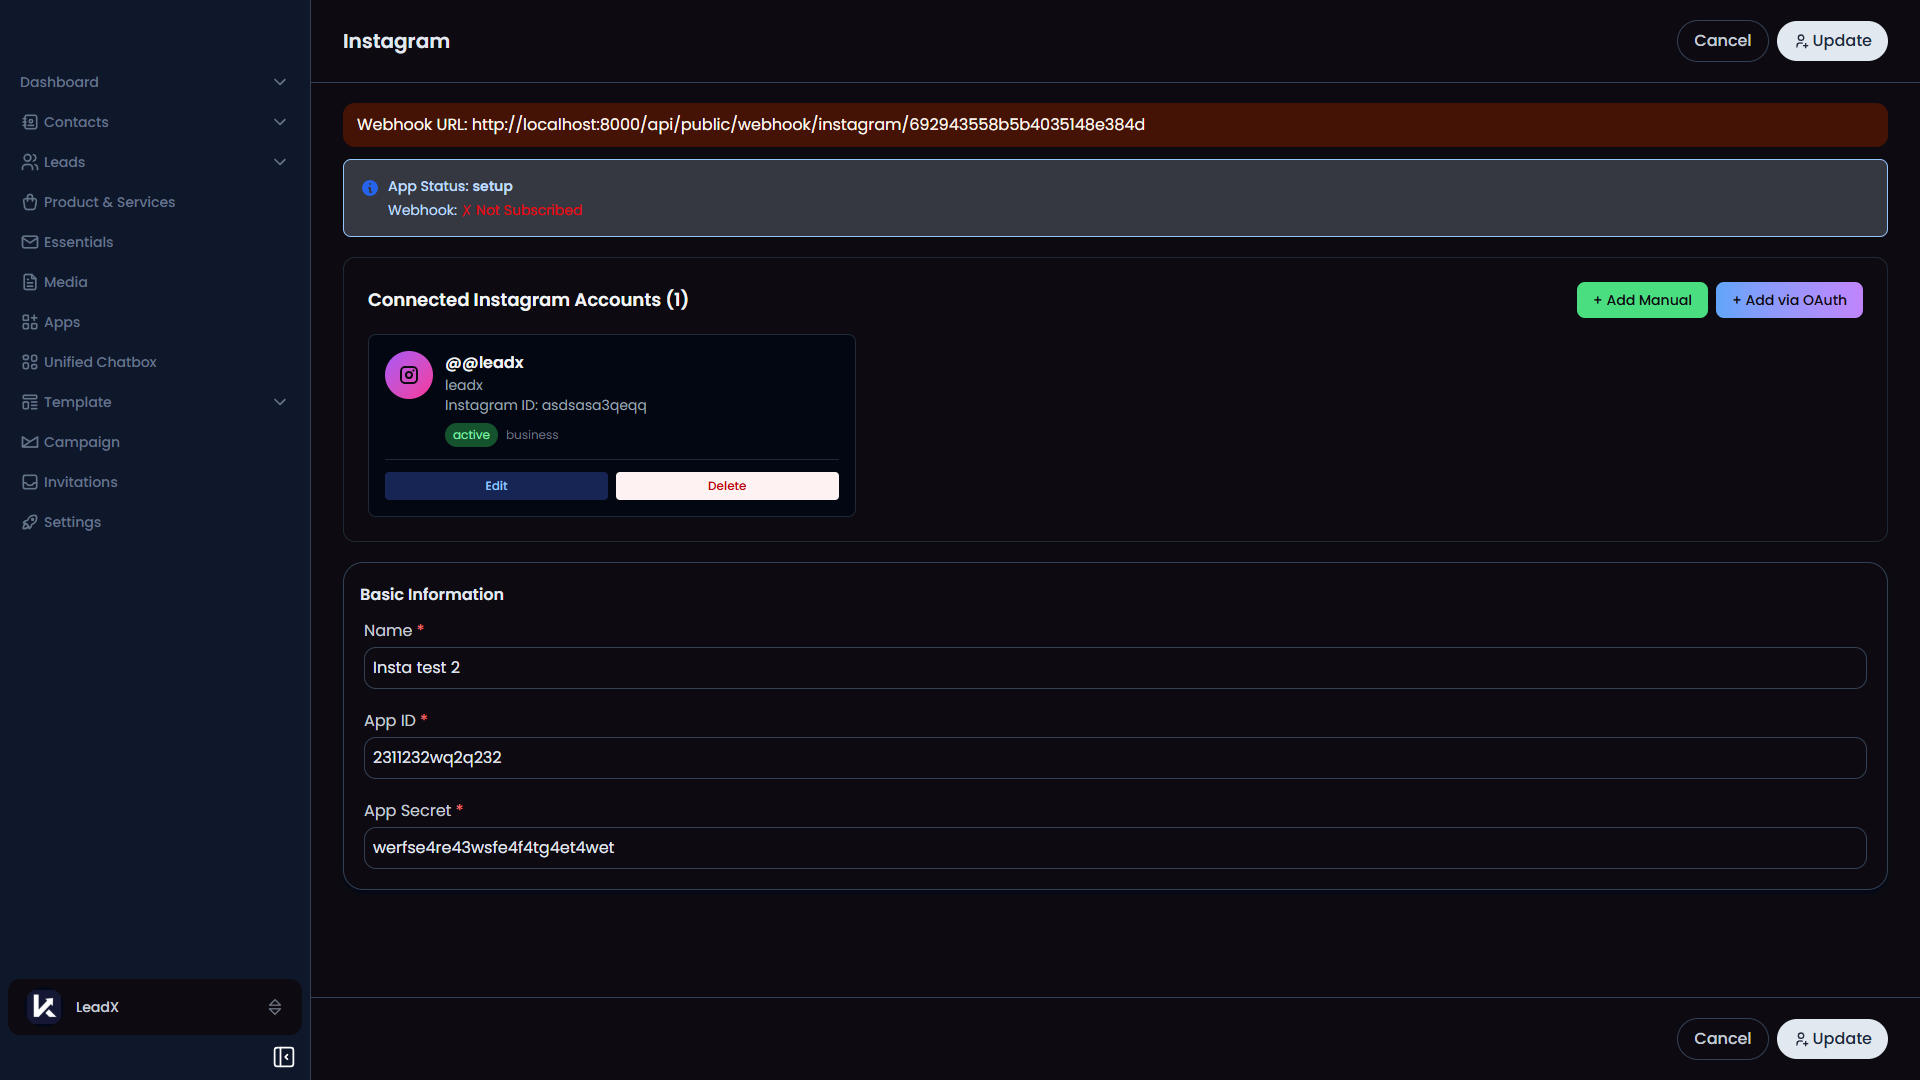Click the Settings rocket icon in sidebar
Screen dimensions: 1920x1080
[x=30, y=522]
